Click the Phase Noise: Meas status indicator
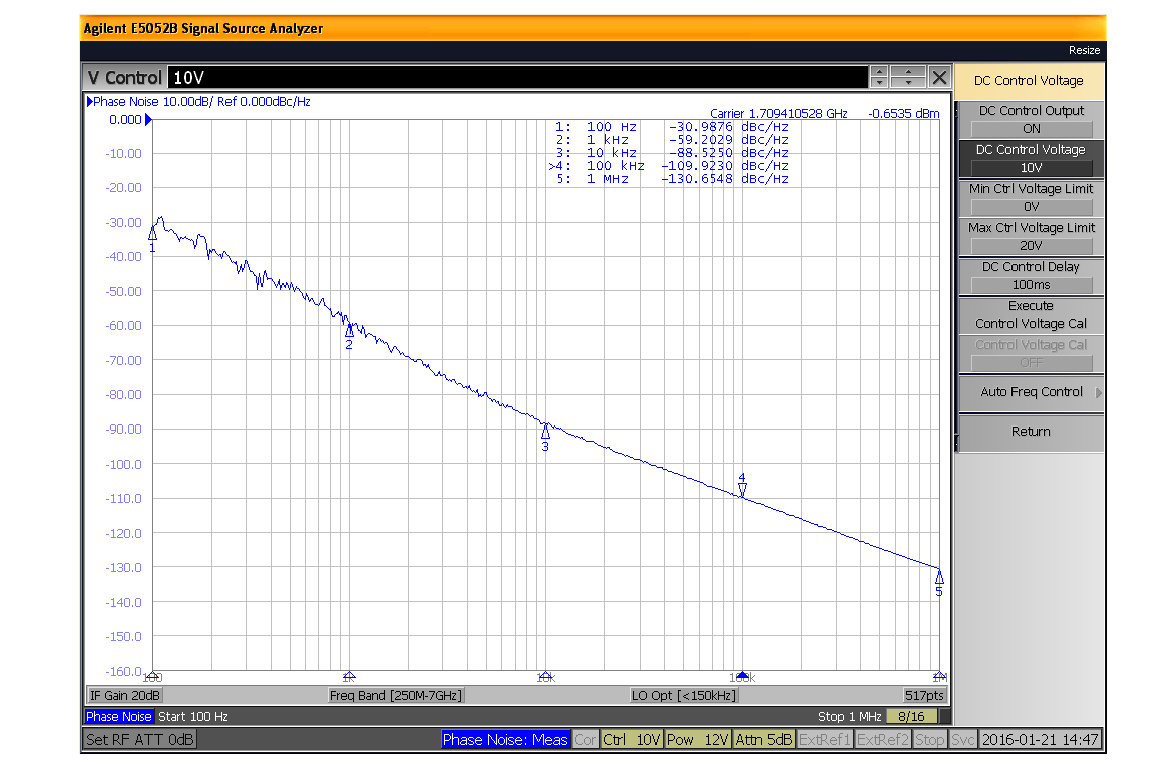 click(504, 739)
